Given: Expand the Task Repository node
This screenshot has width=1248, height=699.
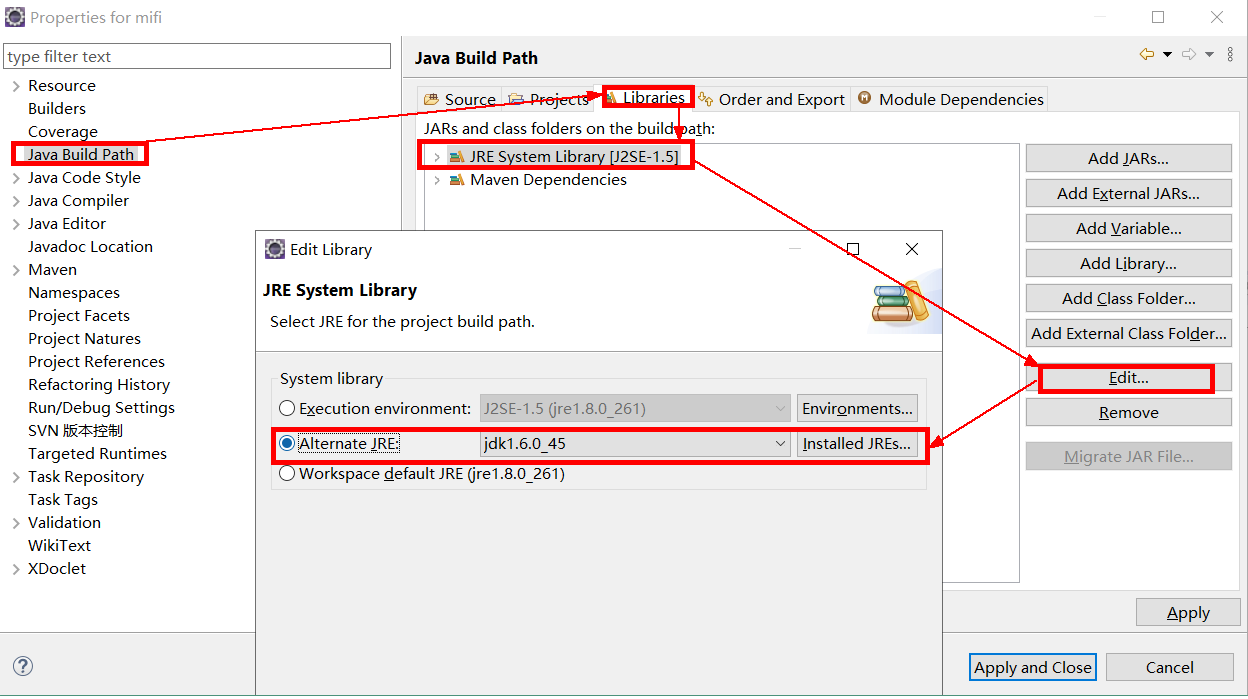Looking at the screenshot, I should point(16,477).
